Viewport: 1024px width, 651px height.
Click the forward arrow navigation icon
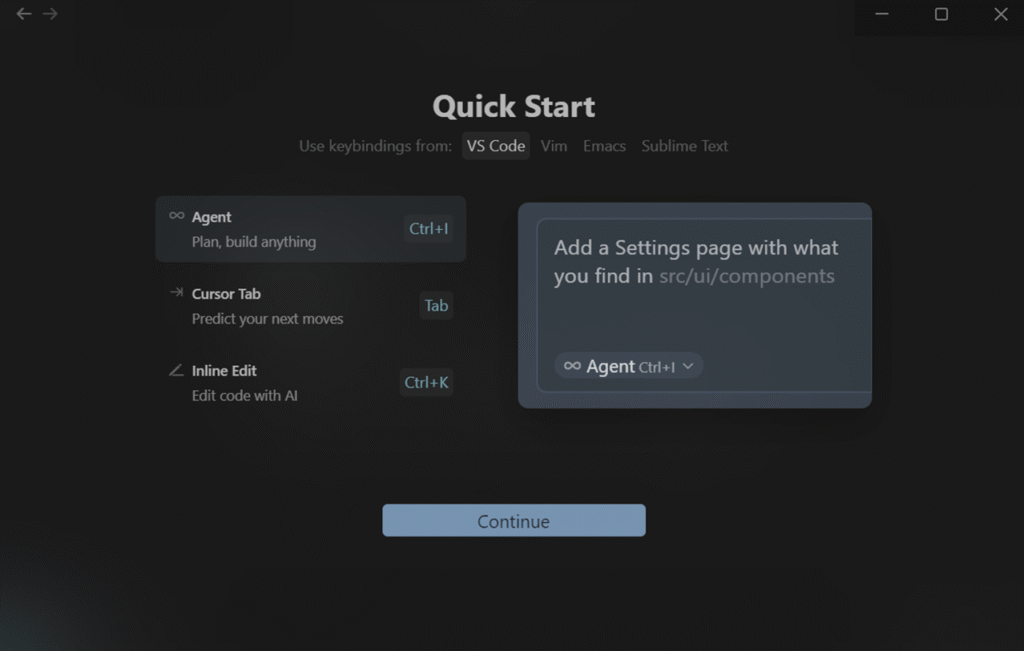click(50, 14)
